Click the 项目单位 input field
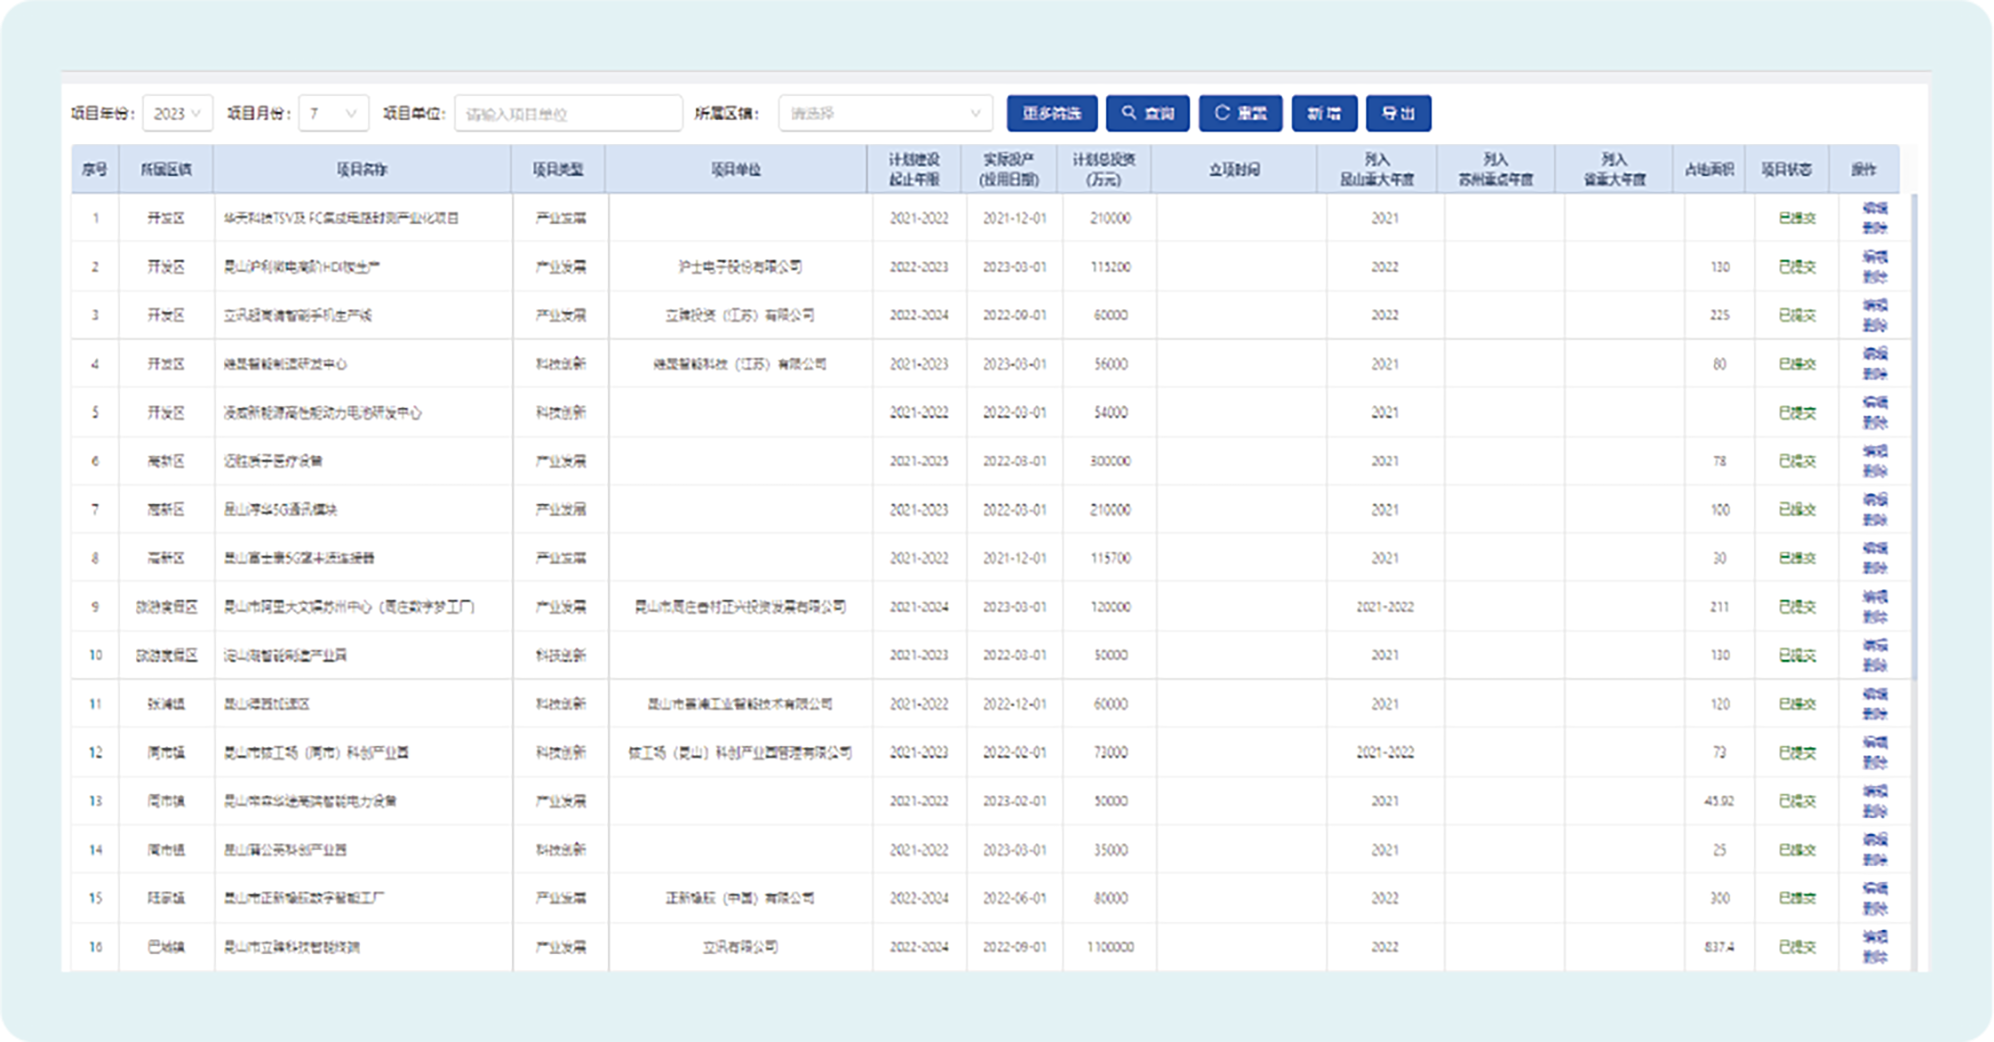 point(568,113)
